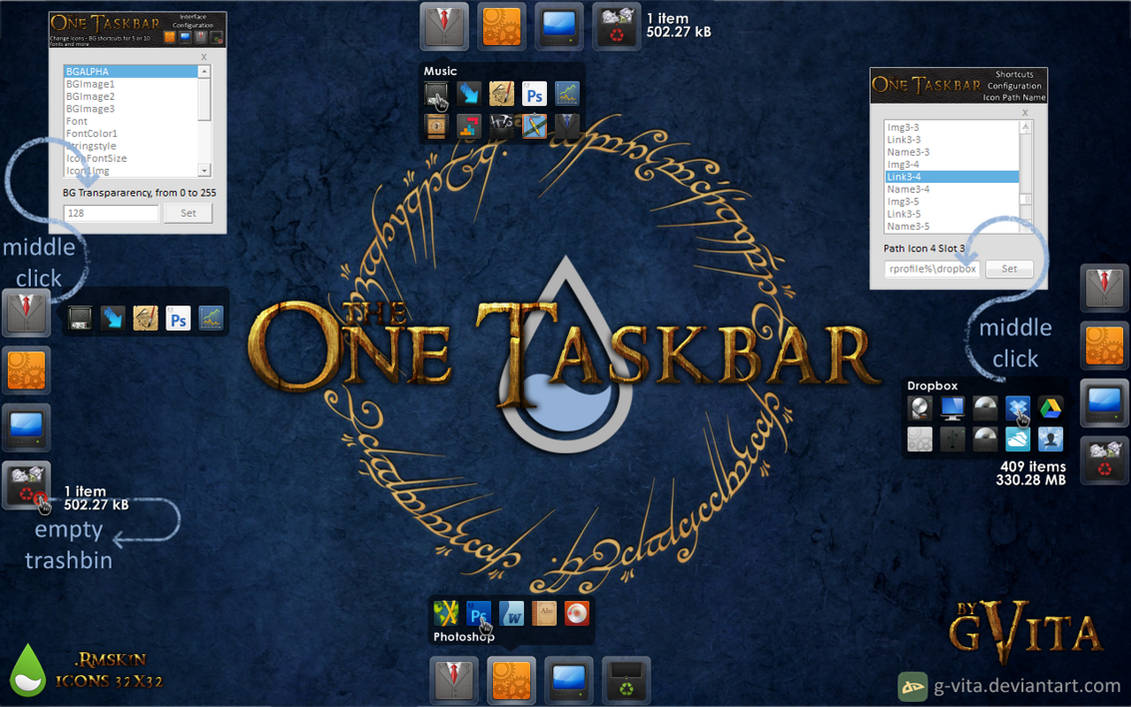Open the sketchbook brush app in Music group
1131x707 pixels.
click(501, 93)
